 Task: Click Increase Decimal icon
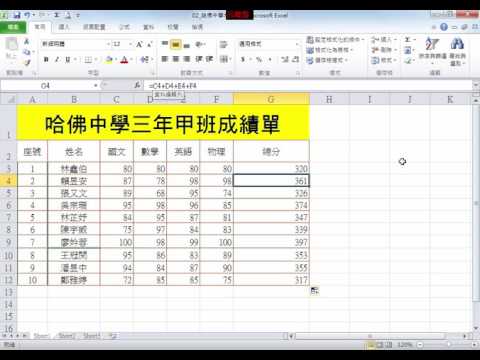click(284, 59)
